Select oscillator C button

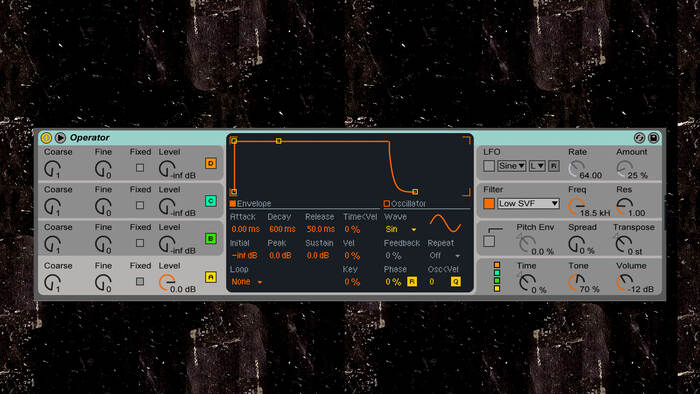click(211, 201)
